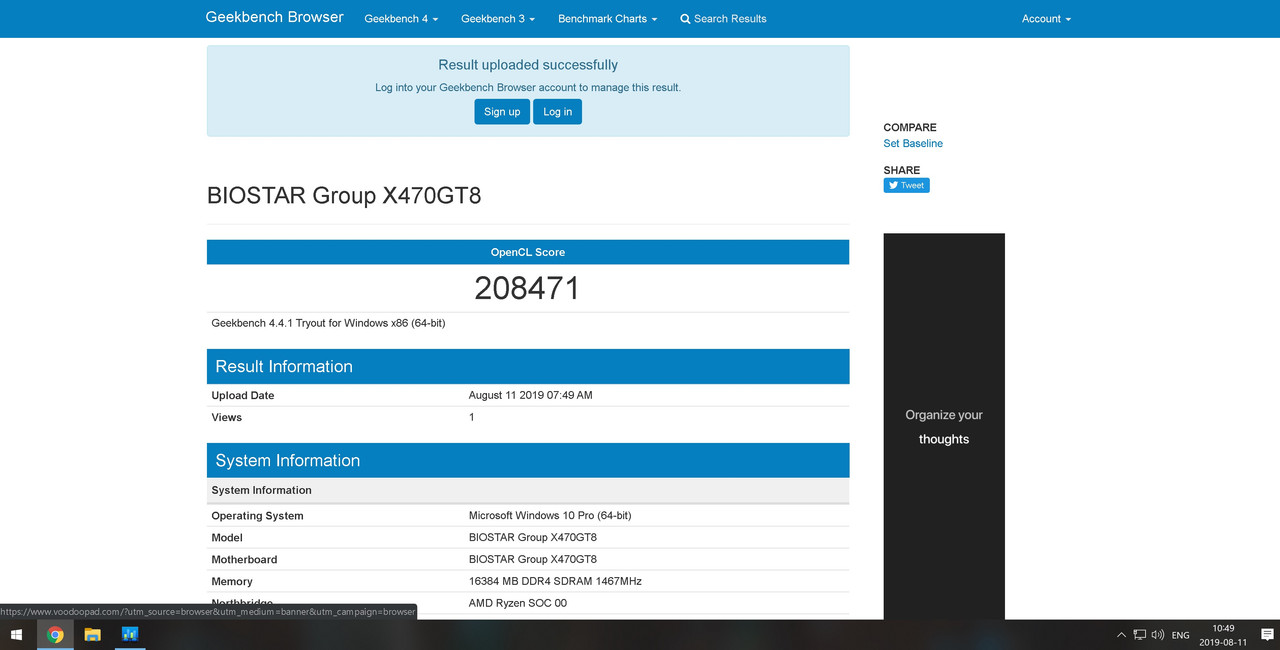Open the Geekbench Browser home link
Viewport: 1280px width, 650px height.
[x=274, y=17]
